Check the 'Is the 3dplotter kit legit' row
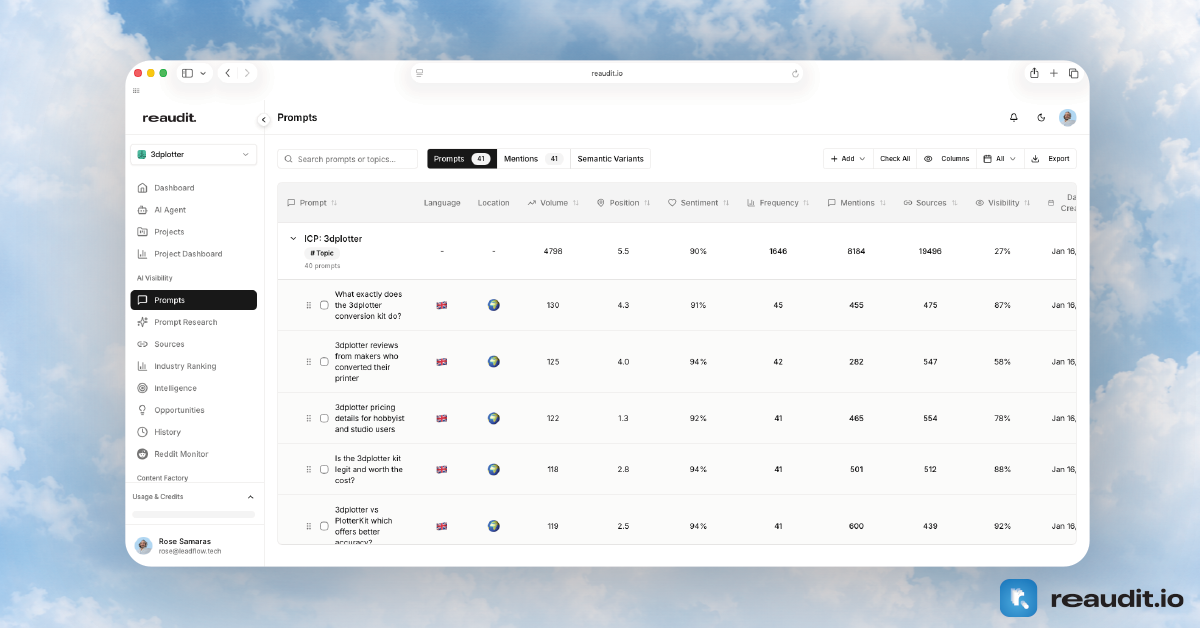Image resolution: width=1200 pixels, height=628 pixels. pyautogui.click(x=324, y=469)
